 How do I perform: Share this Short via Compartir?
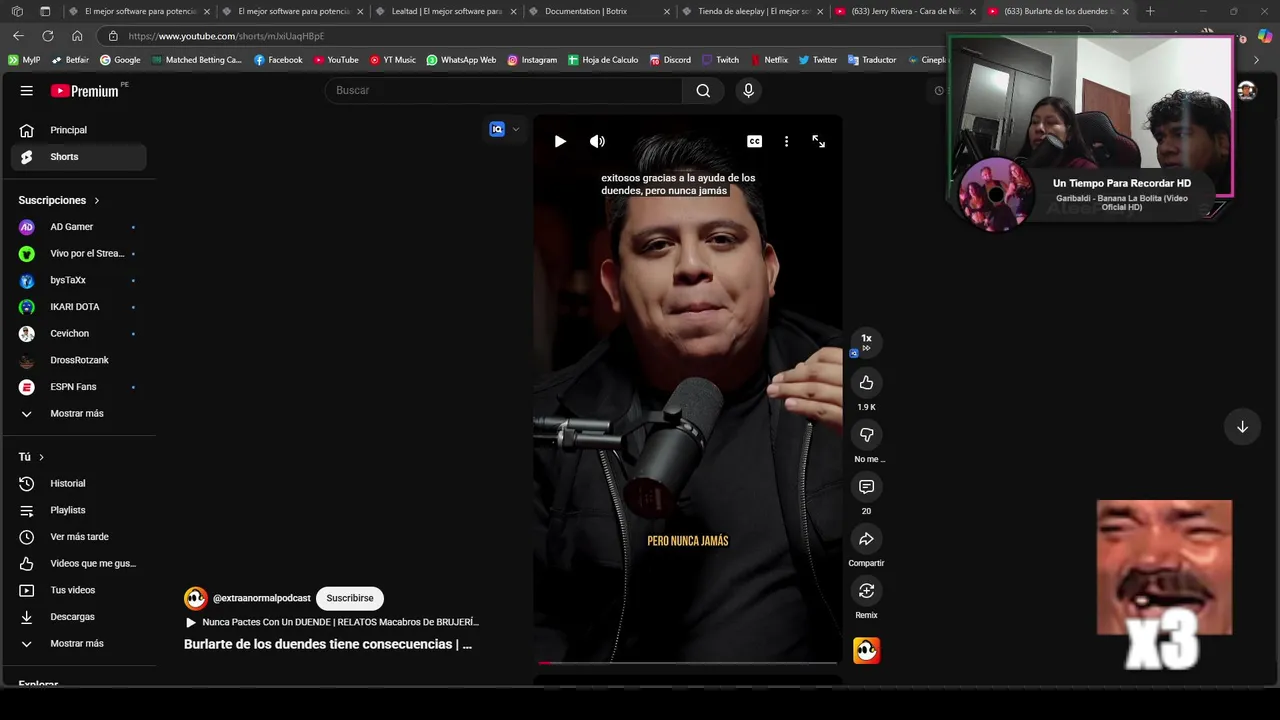coord(866,539)
